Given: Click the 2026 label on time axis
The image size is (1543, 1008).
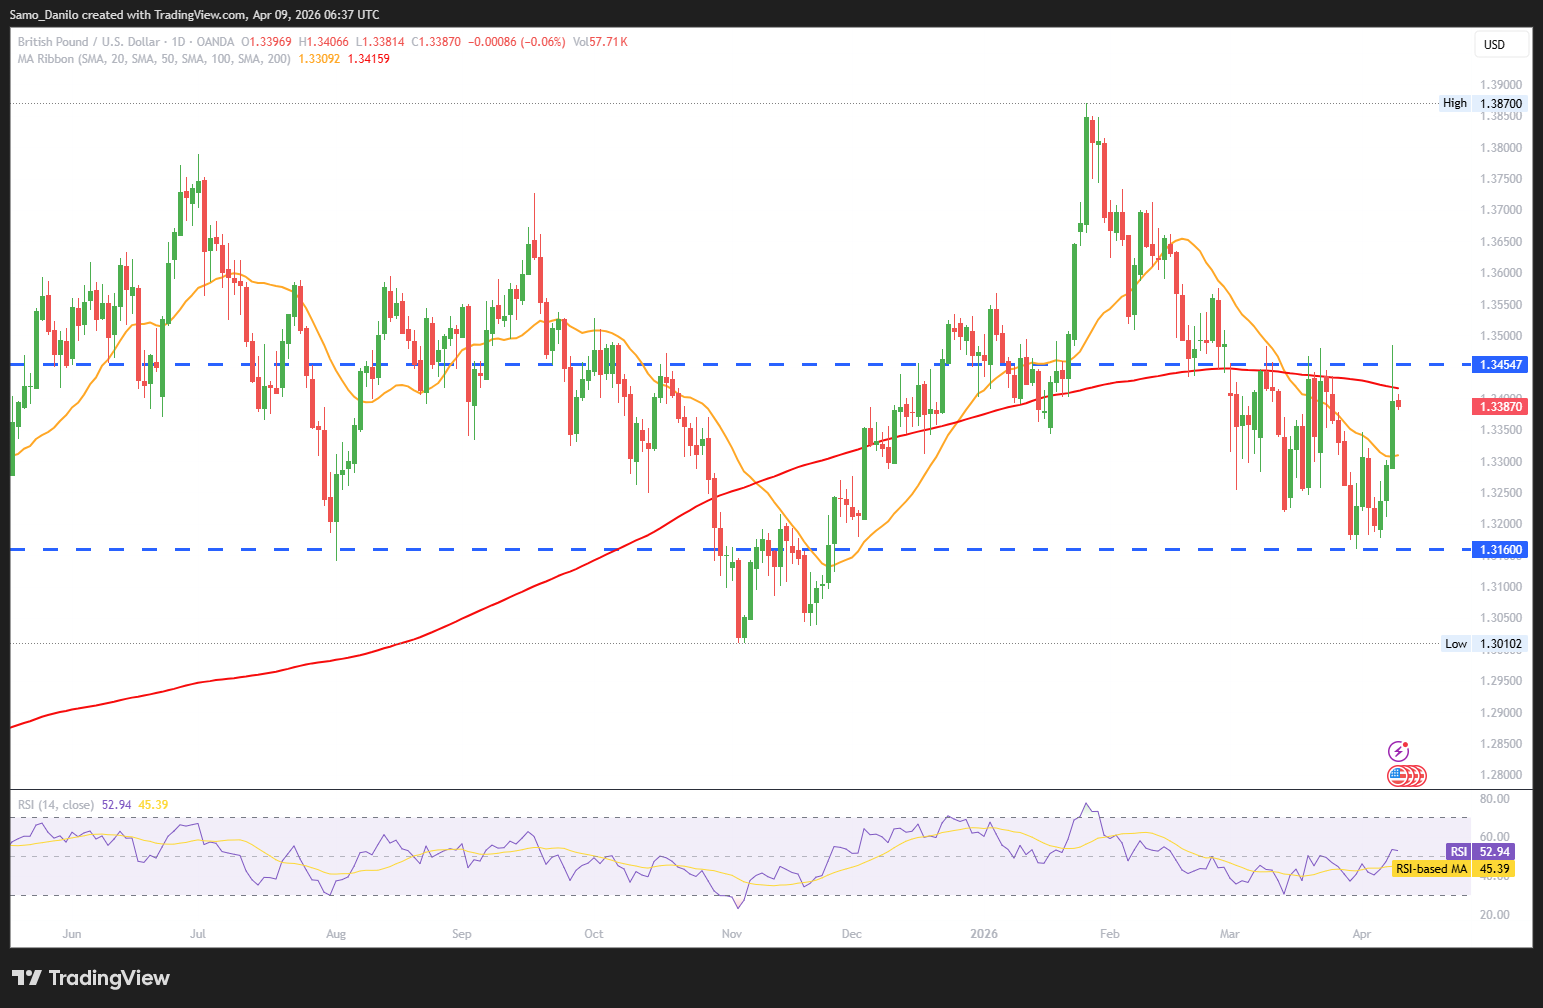Looking at the screenshot, I should (x=984, y=934).
